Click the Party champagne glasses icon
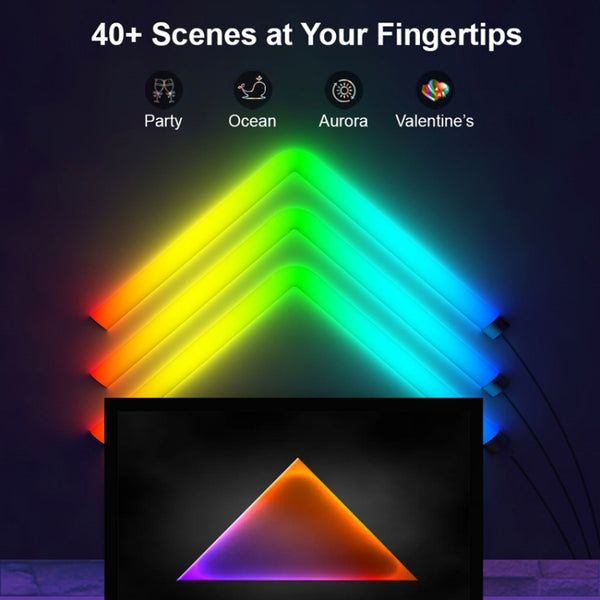This screenshot has height=600, width=600. pos(164,90)
